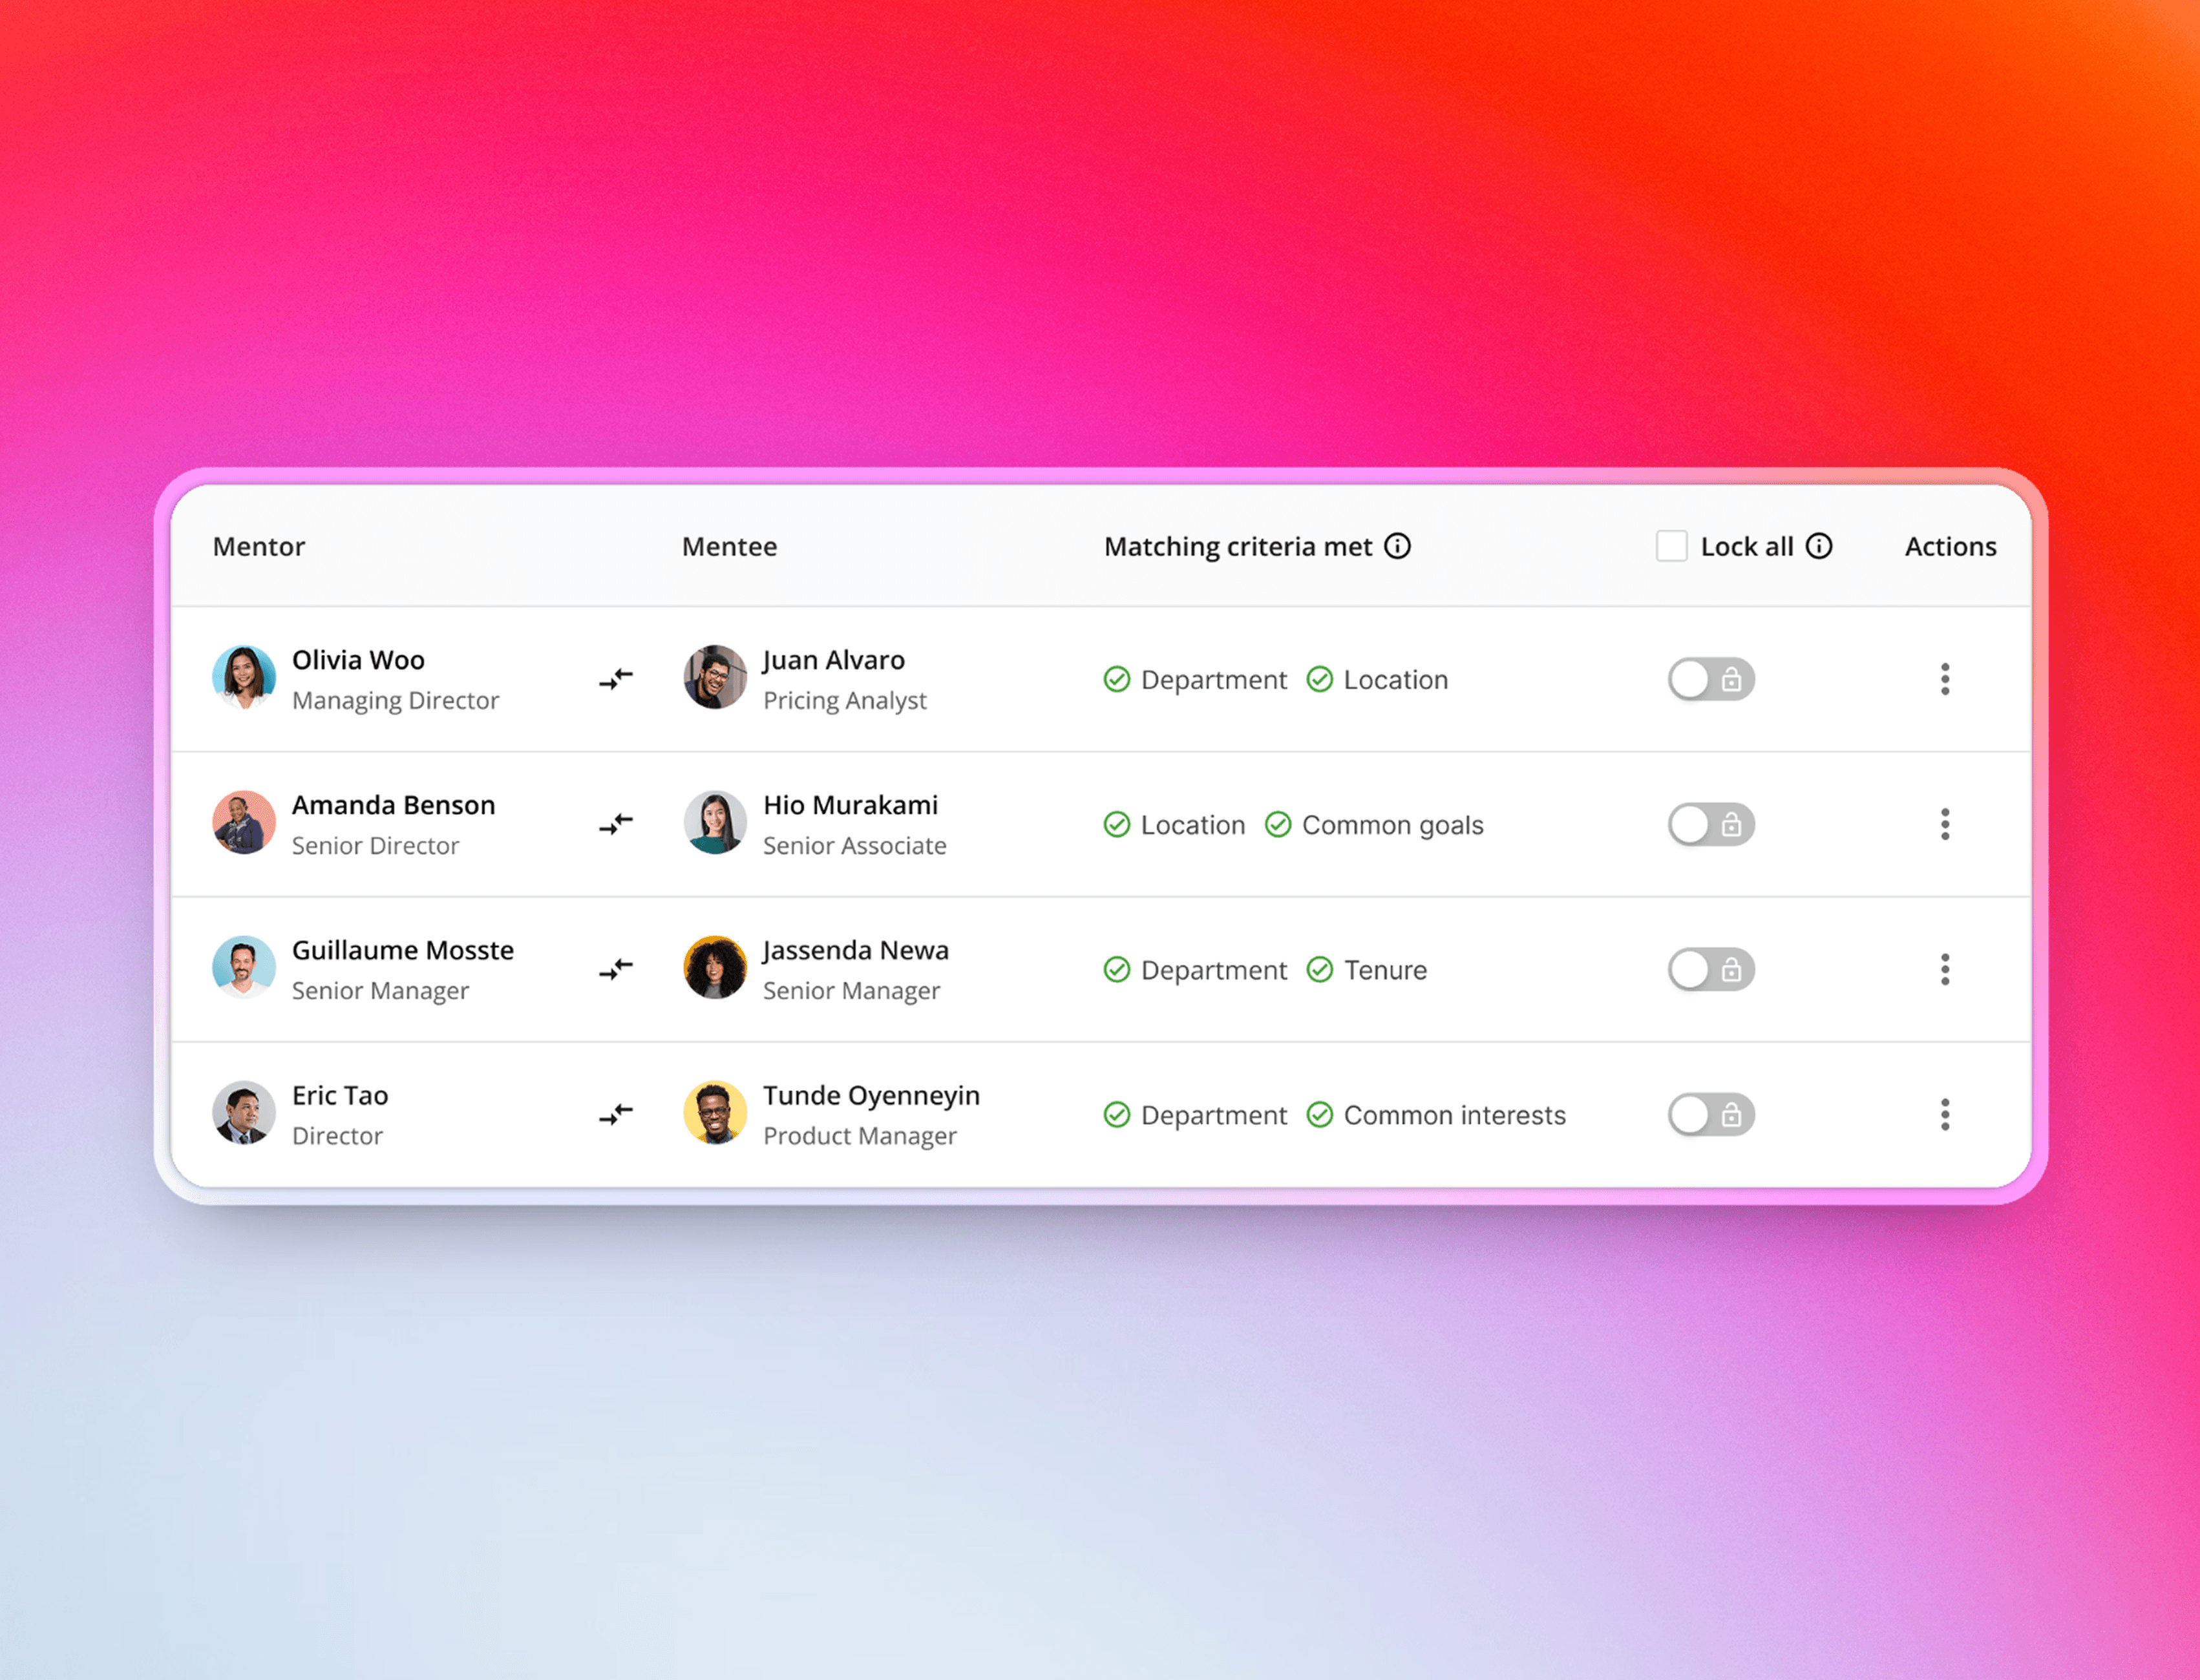
Task: Turn on the lock toggle for Eric Tao
Action: coord(1710,1115)
